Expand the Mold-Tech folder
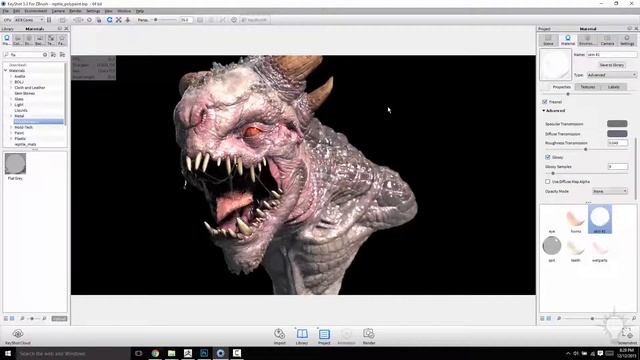640x360 pixels. [x=11, y=127]
